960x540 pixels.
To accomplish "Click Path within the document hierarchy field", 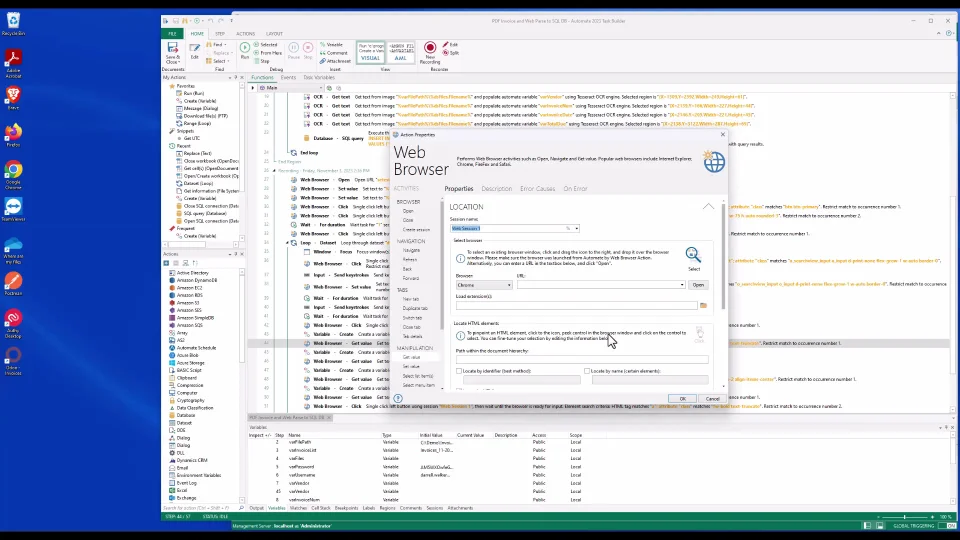I will (582, 360).
